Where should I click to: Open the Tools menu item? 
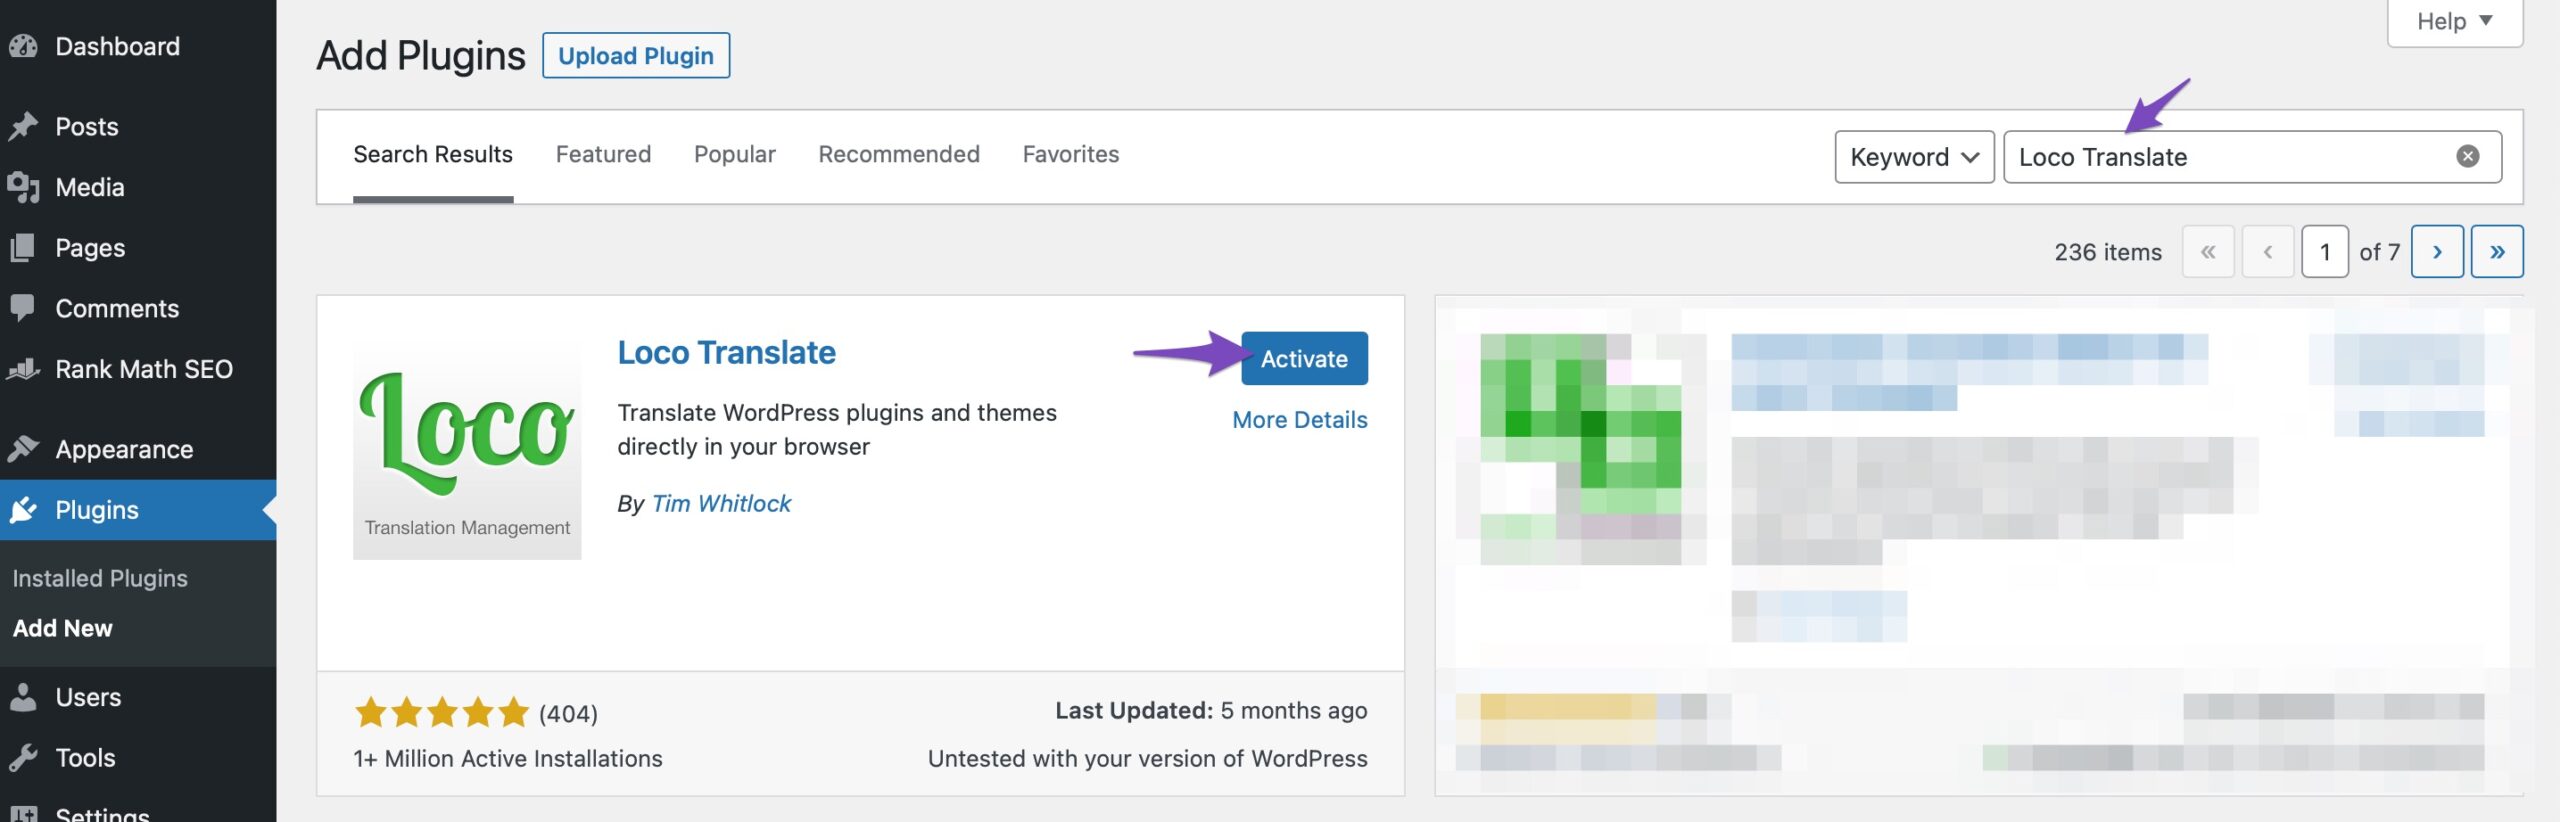click(138, 757)
